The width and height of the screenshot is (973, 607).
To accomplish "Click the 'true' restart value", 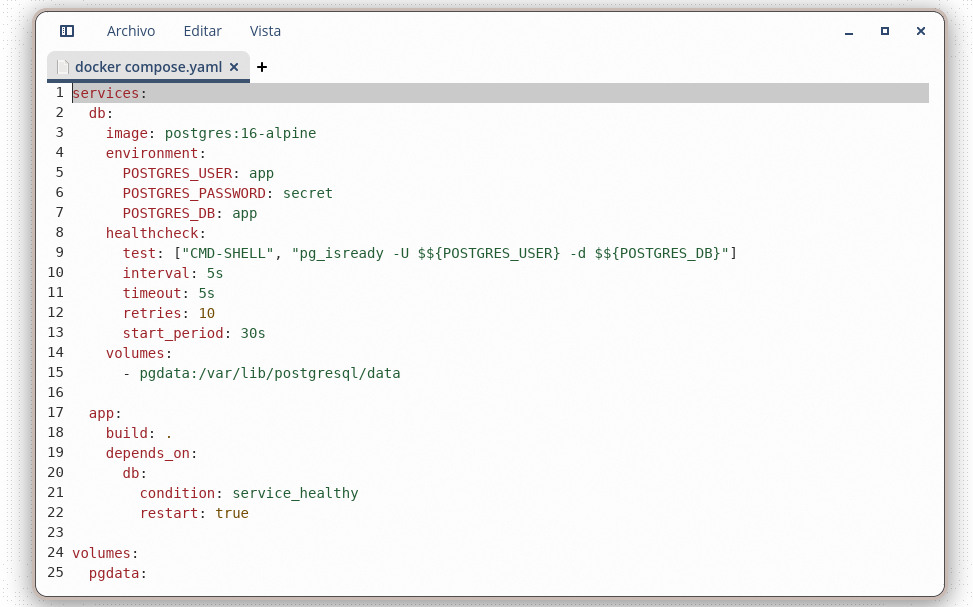I will [232, 513].
